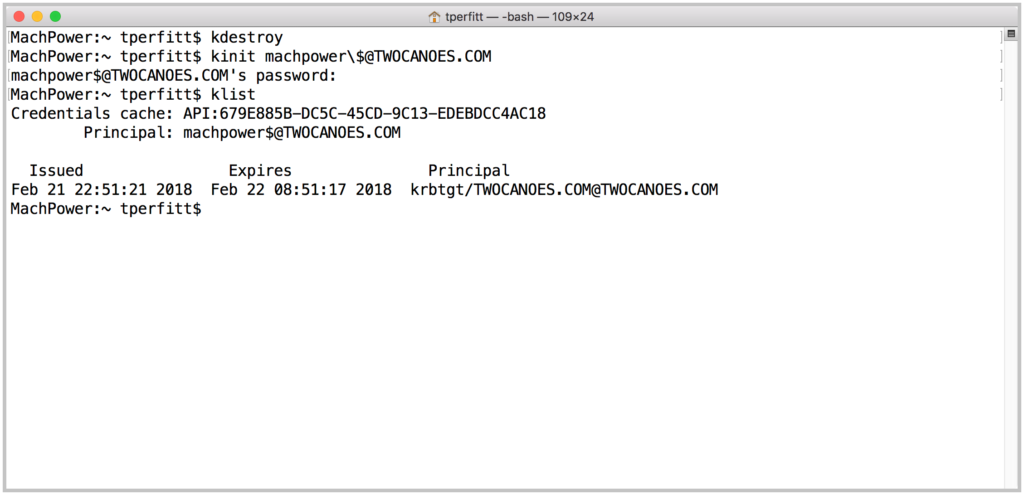Click the window title 'tperfitt — -bash — 109×24'
The width and height of the screenshot is (1024, 495).
click(x=519, y=17)
